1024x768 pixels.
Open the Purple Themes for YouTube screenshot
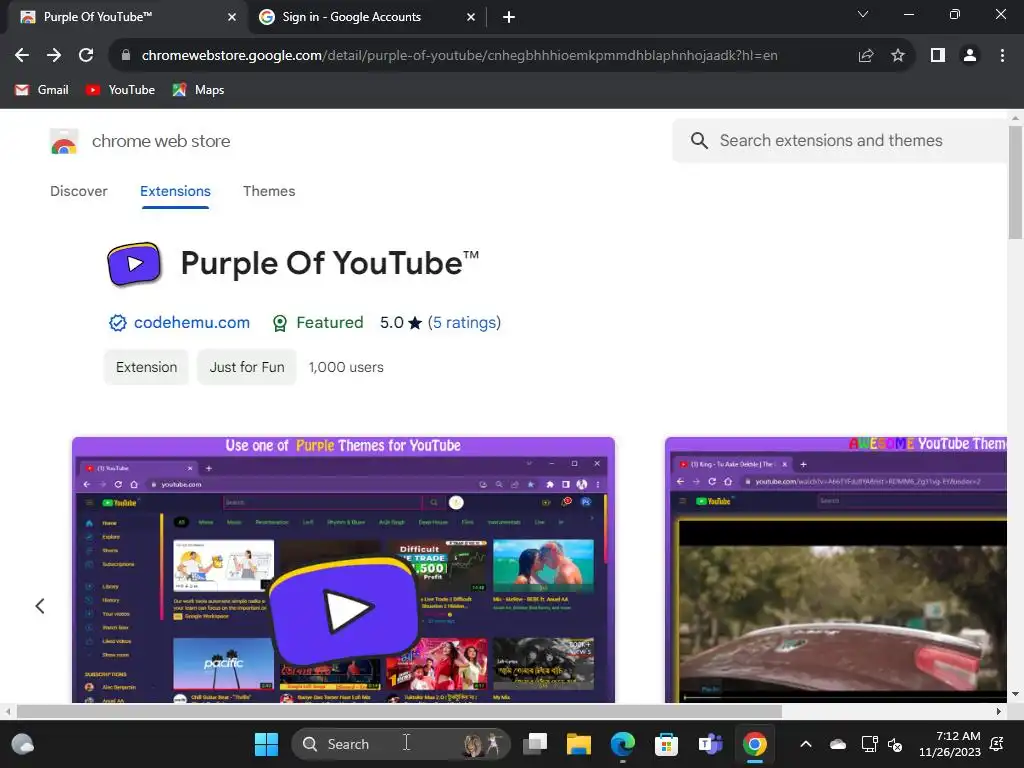pos(344,570)
